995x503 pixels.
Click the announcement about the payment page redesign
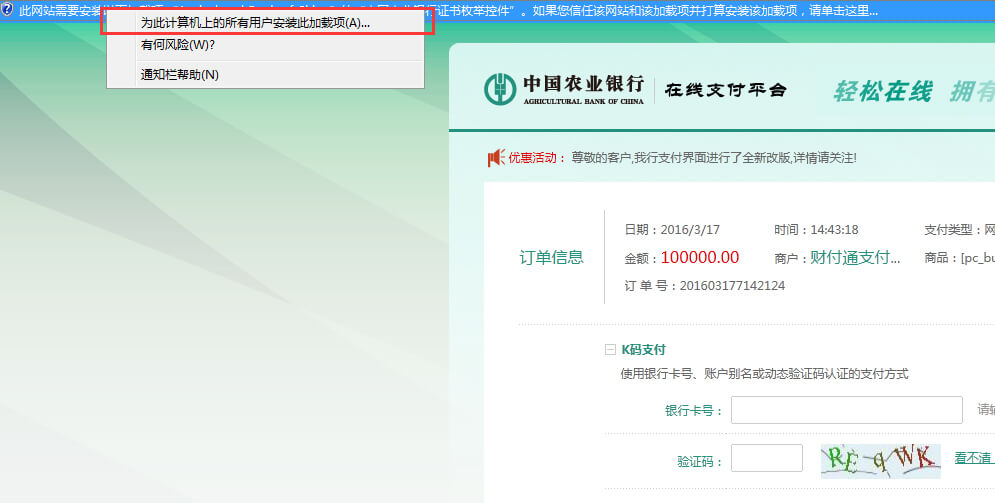[x=714, y=158]
